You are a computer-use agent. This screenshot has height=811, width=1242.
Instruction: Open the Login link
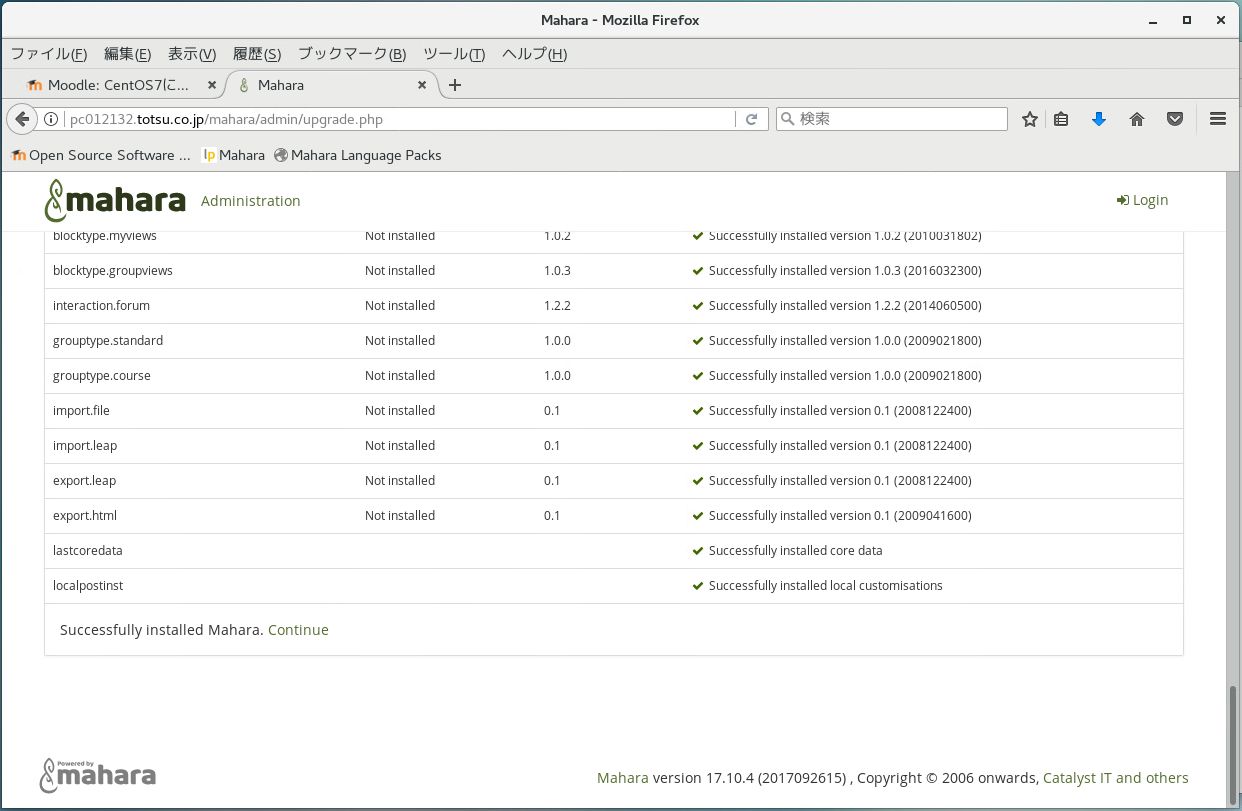[x=1142, y=200]
